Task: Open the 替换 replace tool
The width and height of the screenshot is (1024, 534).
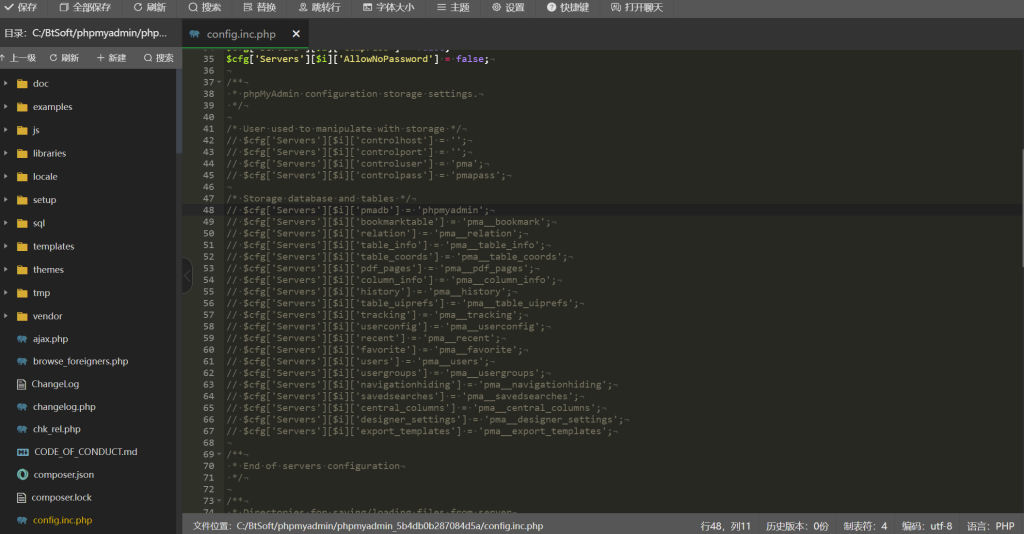Action: (x=259, y=7)
